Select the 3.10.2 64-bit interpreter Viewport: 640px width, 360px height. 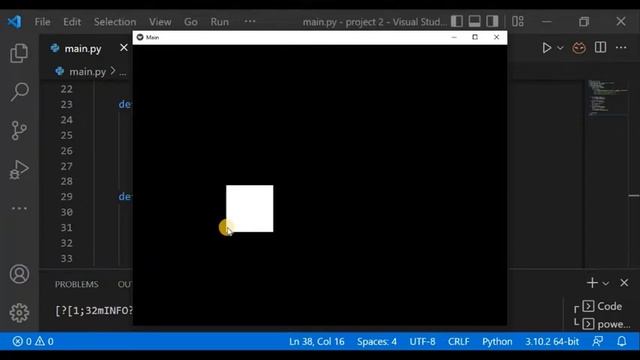(x=552, y=341)
